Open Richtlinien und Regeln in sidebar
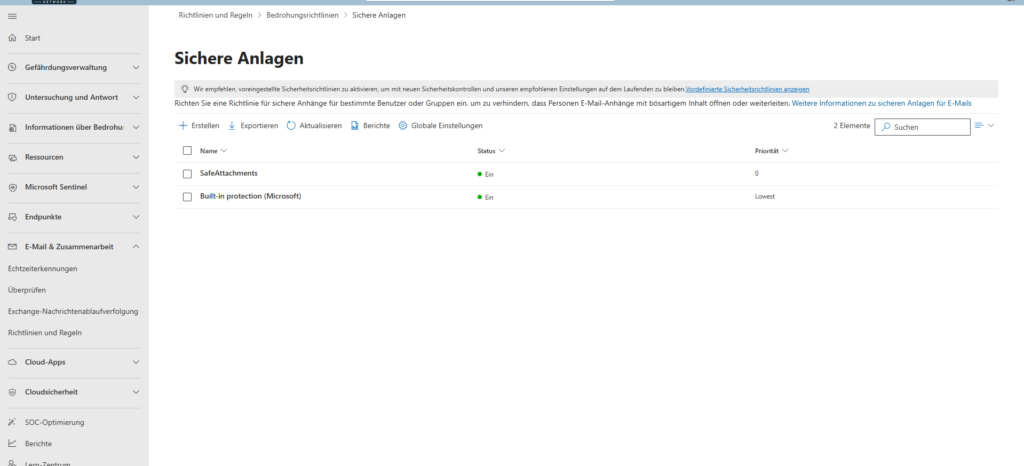The image size is (1024, 466). (x=44, y=333)
